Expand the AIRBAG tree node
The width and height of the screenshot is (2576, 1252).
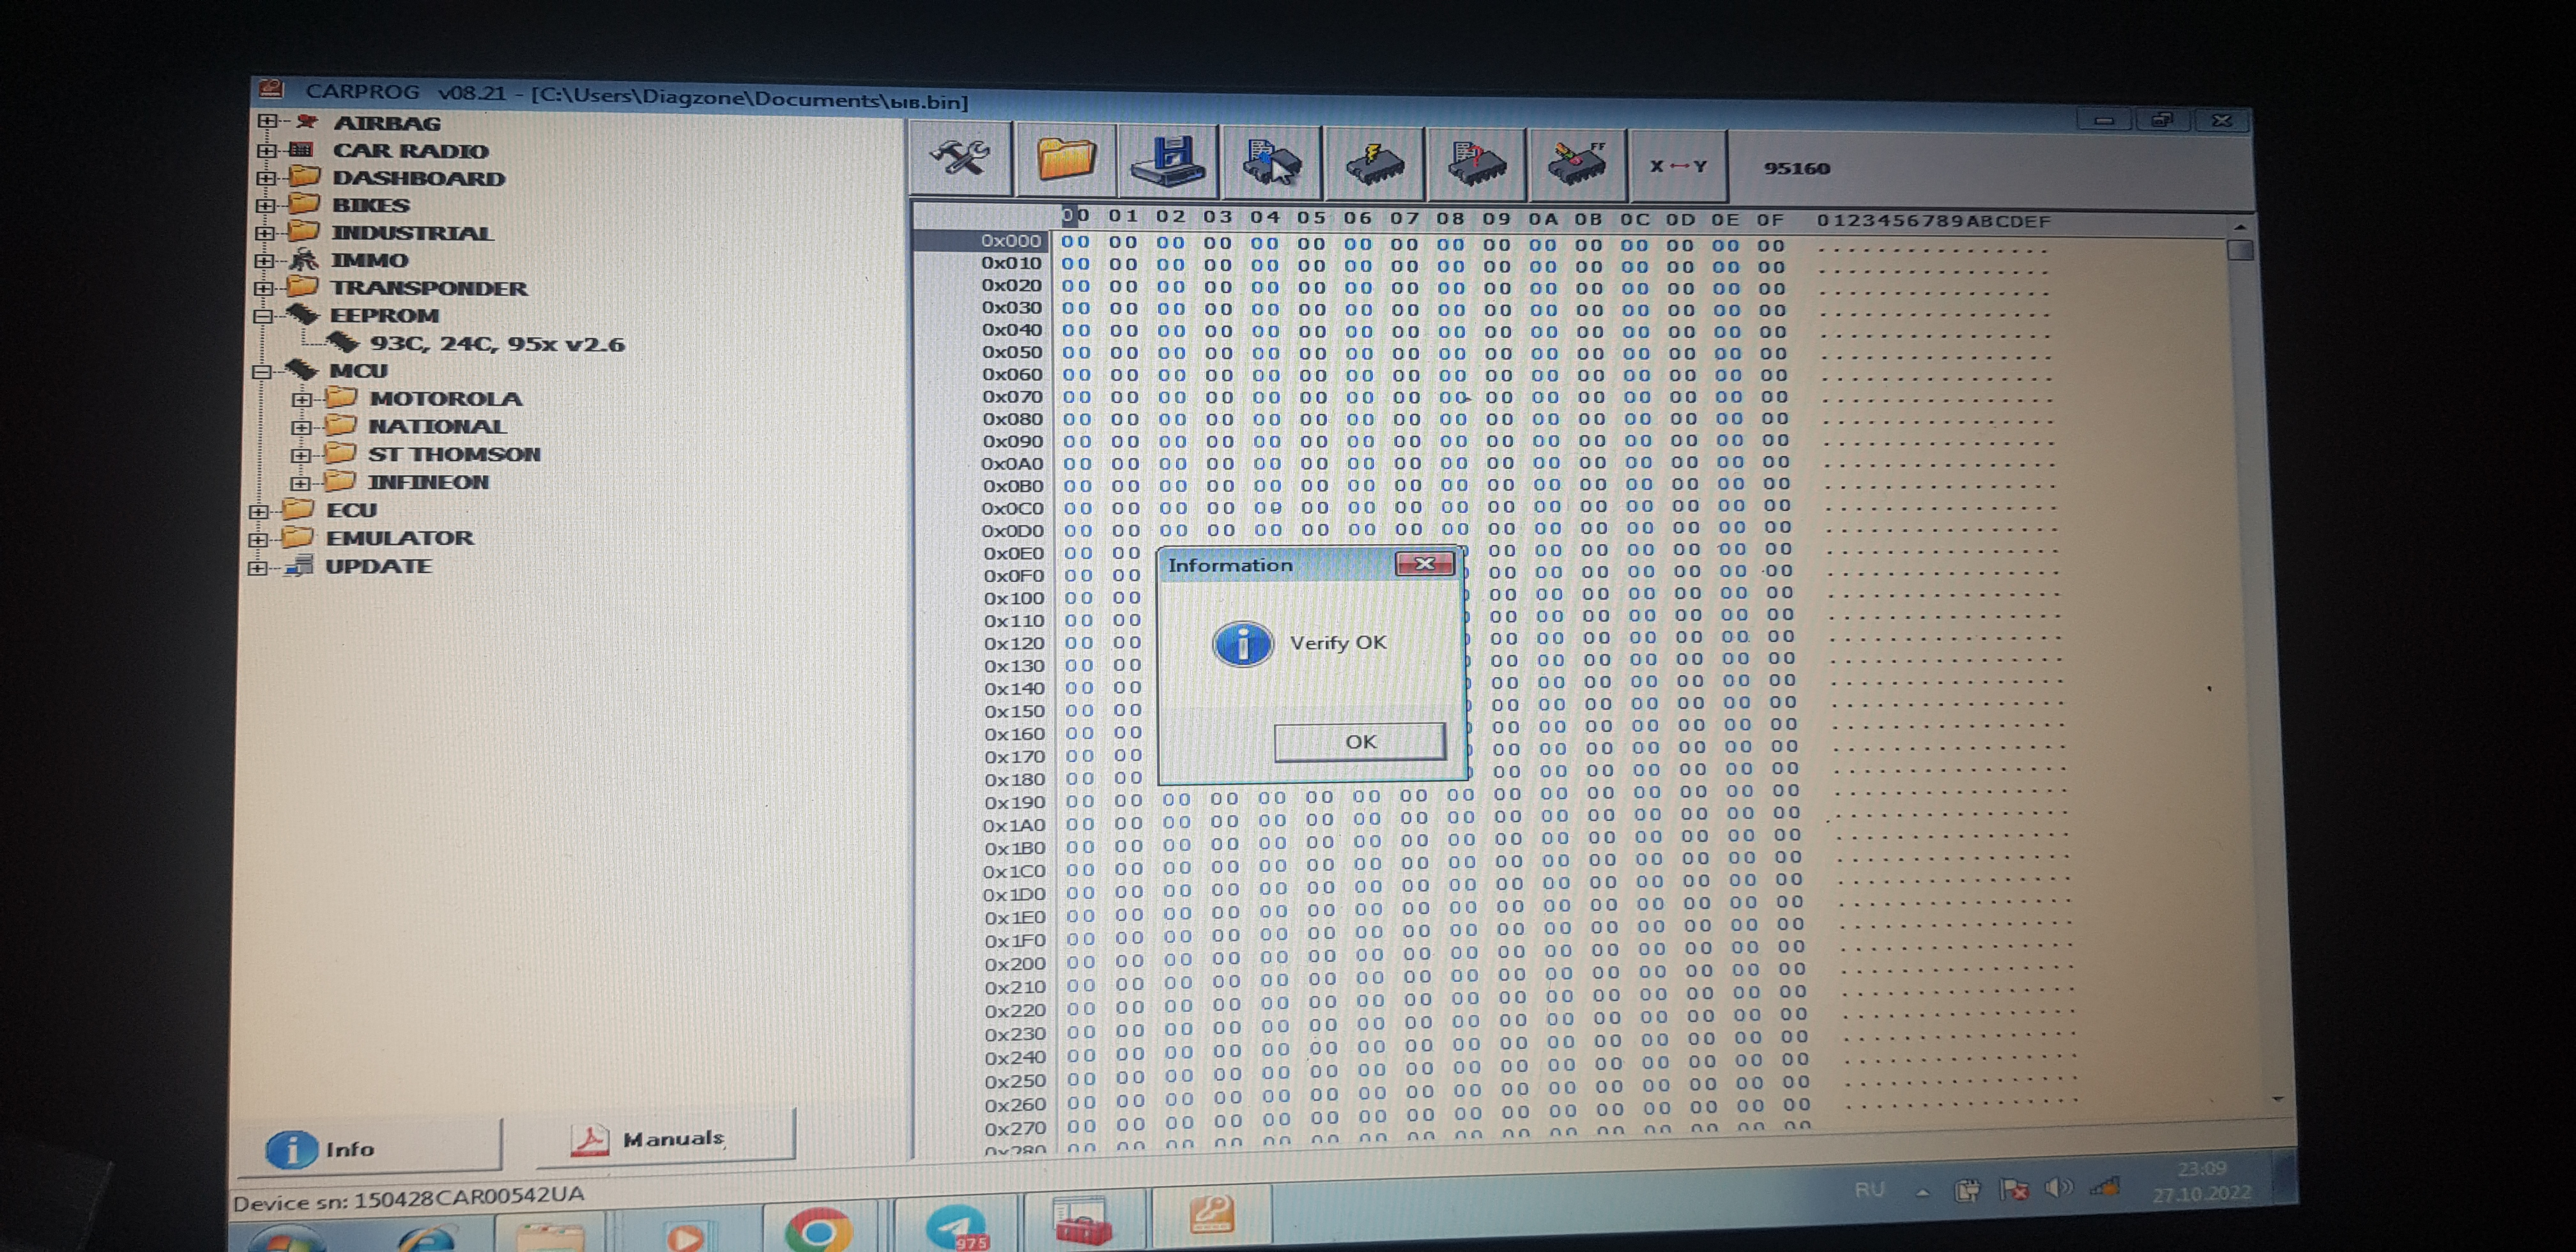pyautogui.click(x=266, y=122)
